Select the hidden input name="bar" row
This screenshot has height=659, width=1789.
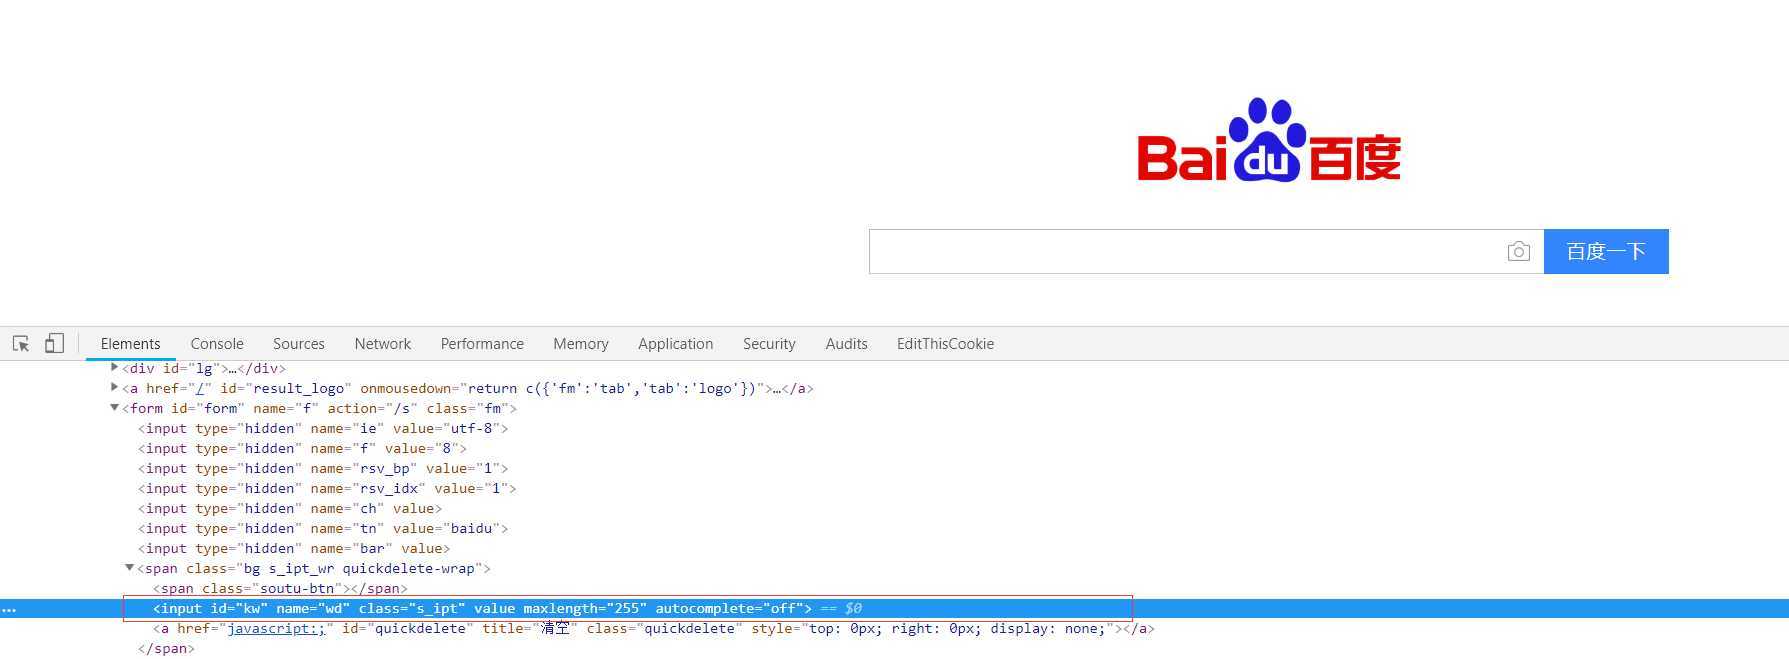coord(294,548)
